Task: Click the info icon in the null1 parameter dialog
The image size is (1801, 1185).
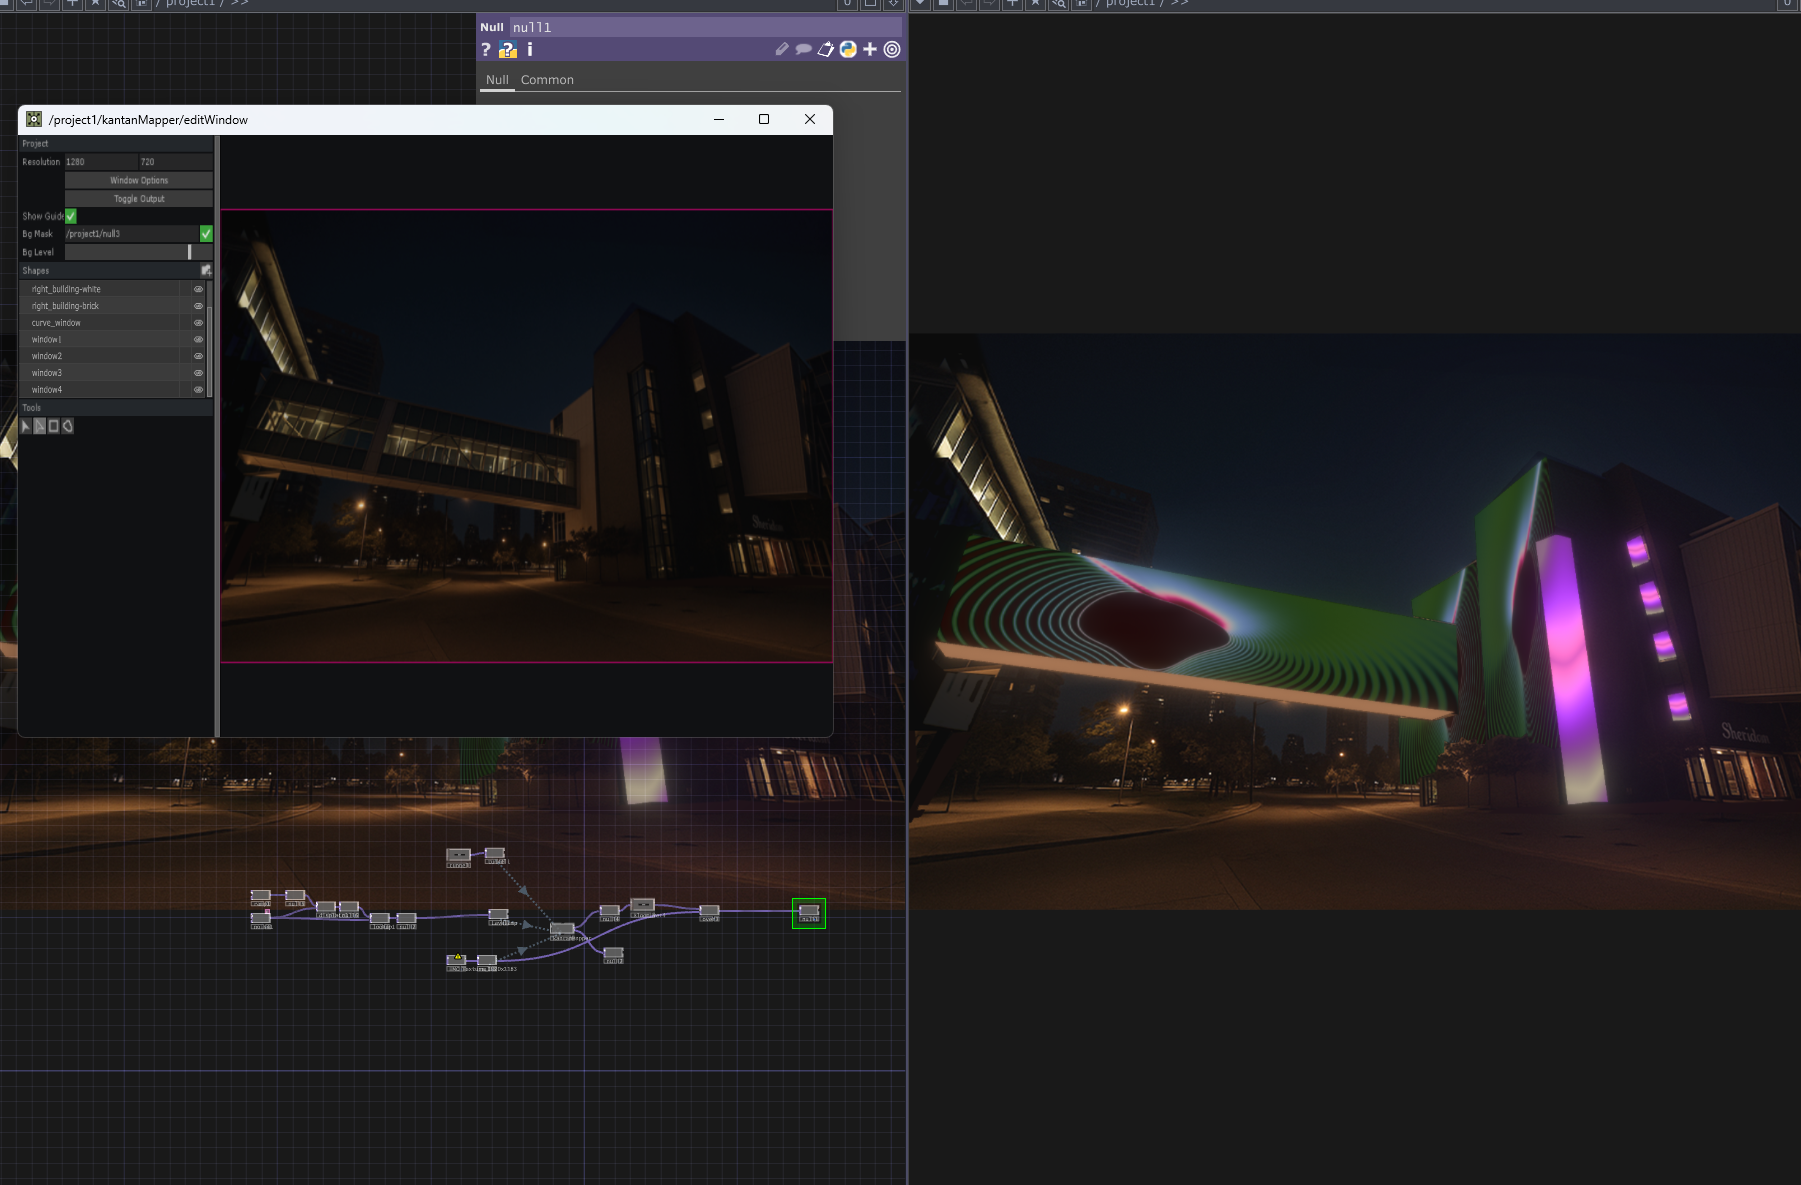Action: coord(529,49)
